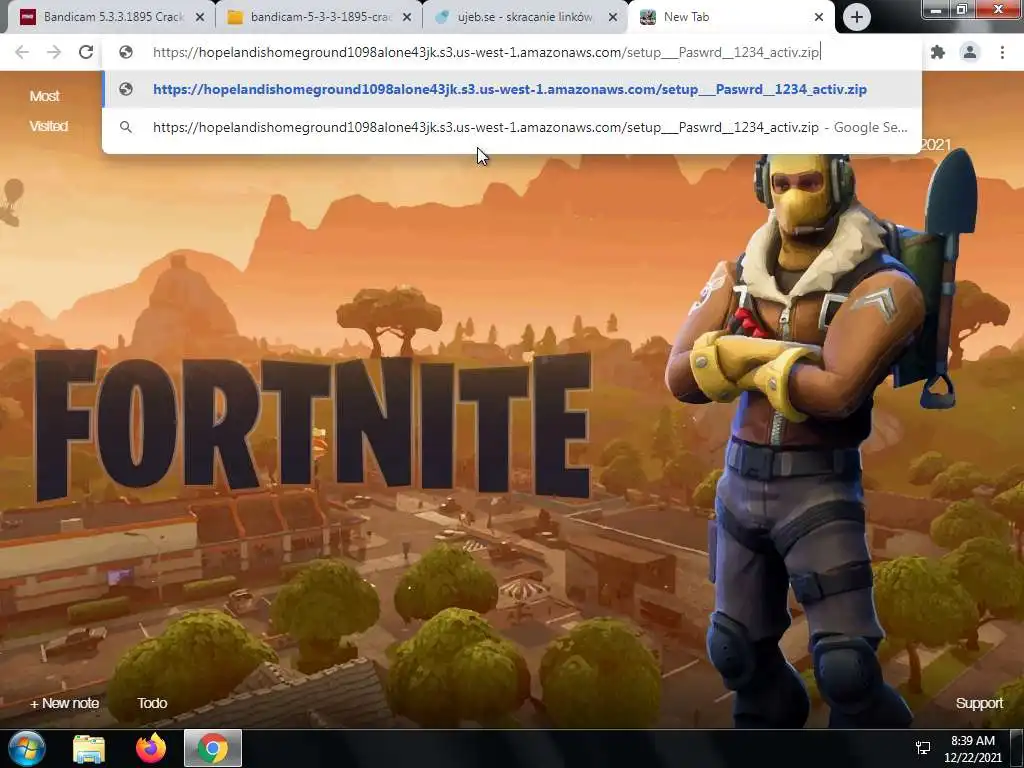Open Windows Explorer from the taskbar
This screenshot has height=768, width=1024.
click(x=89, y=748)
